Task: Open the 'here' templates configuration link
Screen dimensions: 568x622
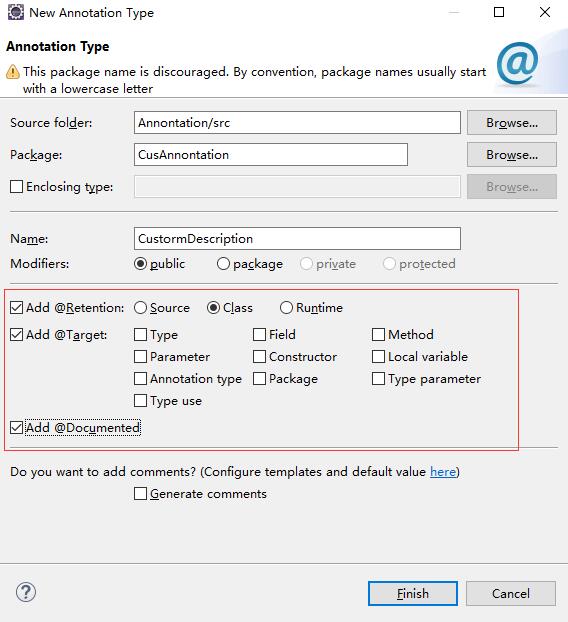Action: tap(443, 472)
